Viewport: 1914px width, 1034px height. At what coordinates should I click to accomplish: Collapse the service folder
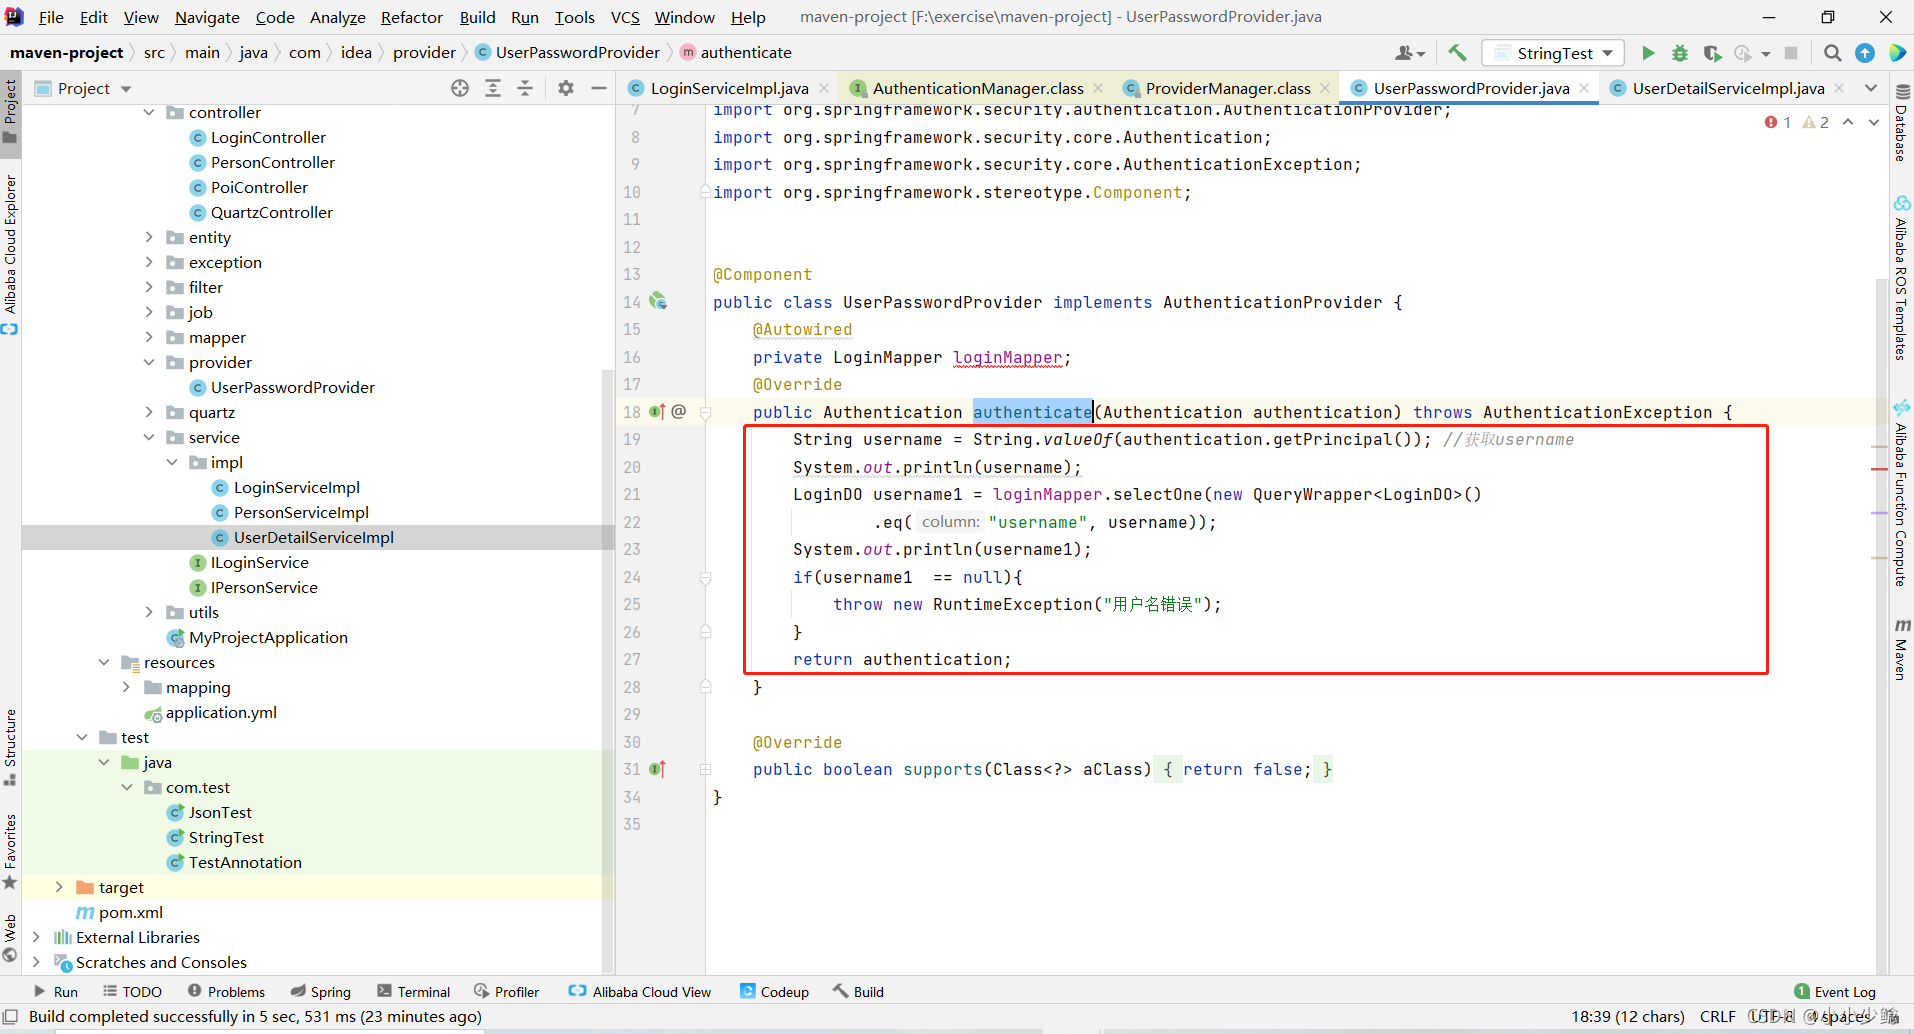click(x=149, y=437)
